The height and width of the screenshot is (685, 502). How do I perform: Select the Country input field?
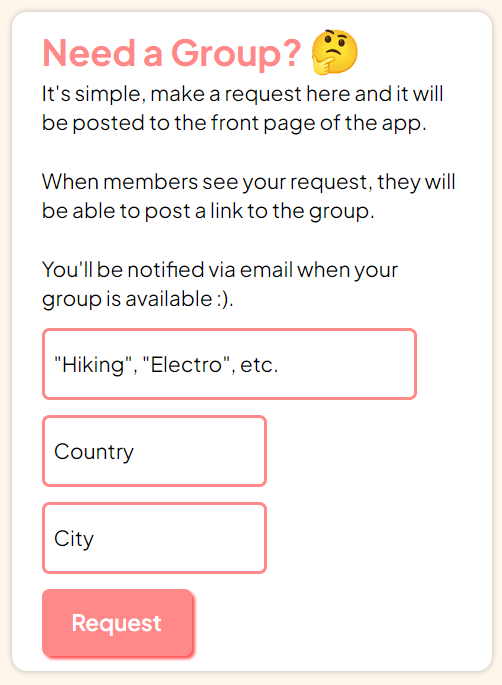[154, 451]
